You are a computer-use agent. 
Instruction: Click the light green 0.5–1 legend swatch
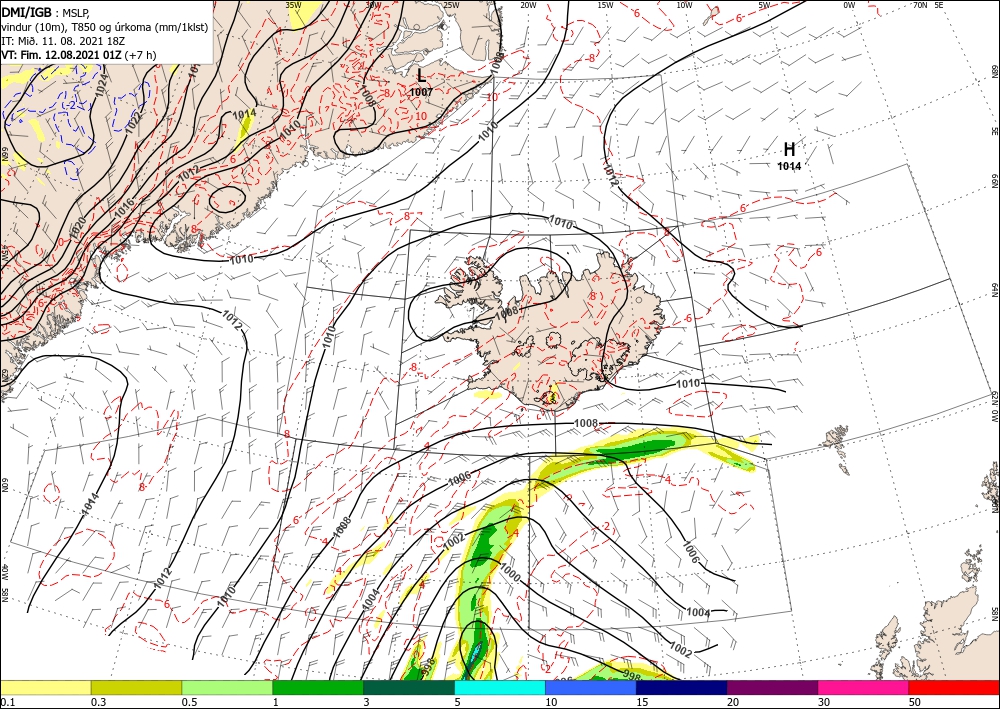pyautogui.click(x=227, y=687)
